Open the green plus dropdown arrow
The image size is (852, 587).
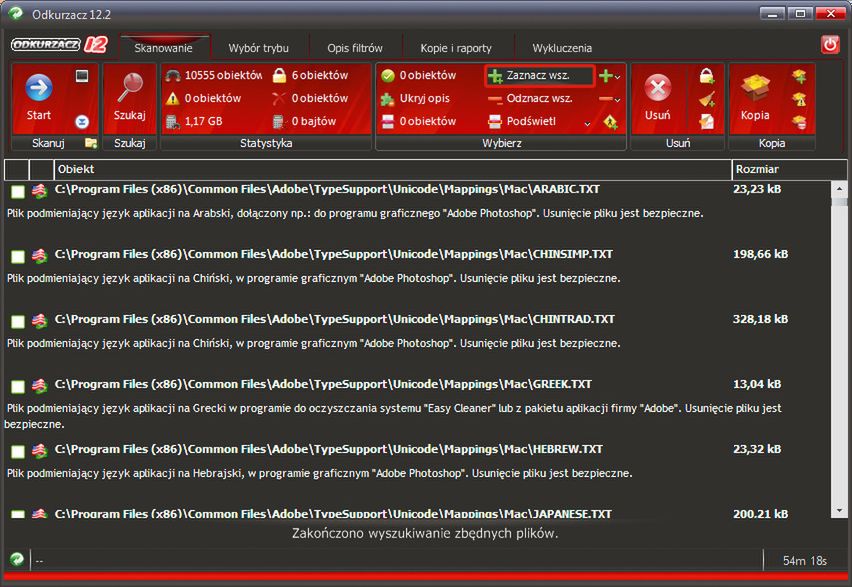click(617, 77)
